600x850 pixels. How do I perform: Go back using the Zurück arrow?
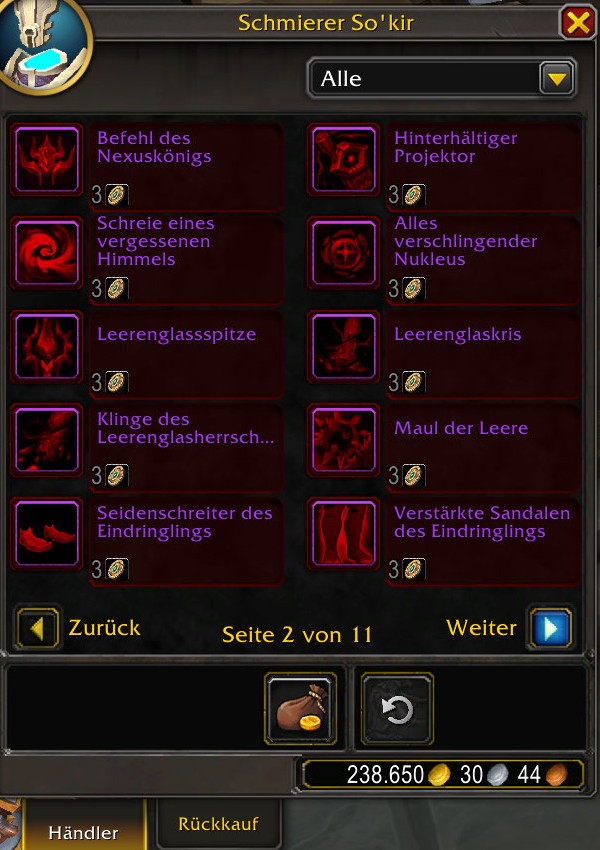tap(37, 628)
